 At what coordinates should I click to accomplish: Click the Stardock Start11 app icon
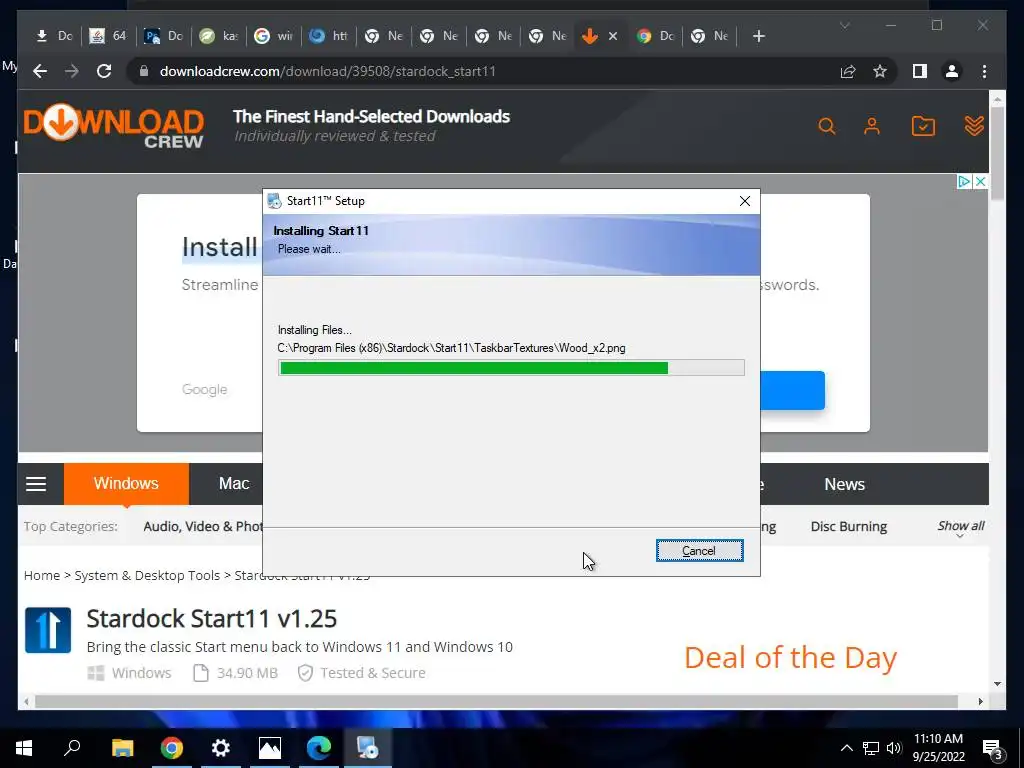point(48,630)
